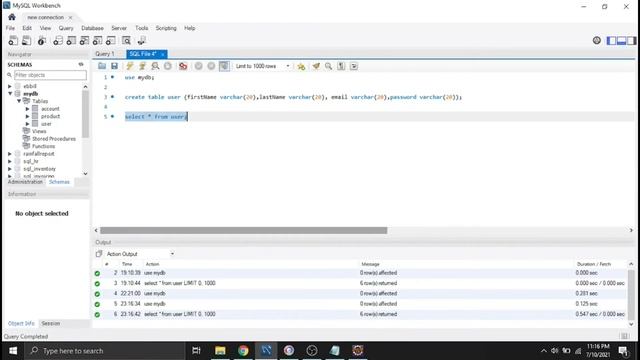Open File Explorer from taskbar

220,351
